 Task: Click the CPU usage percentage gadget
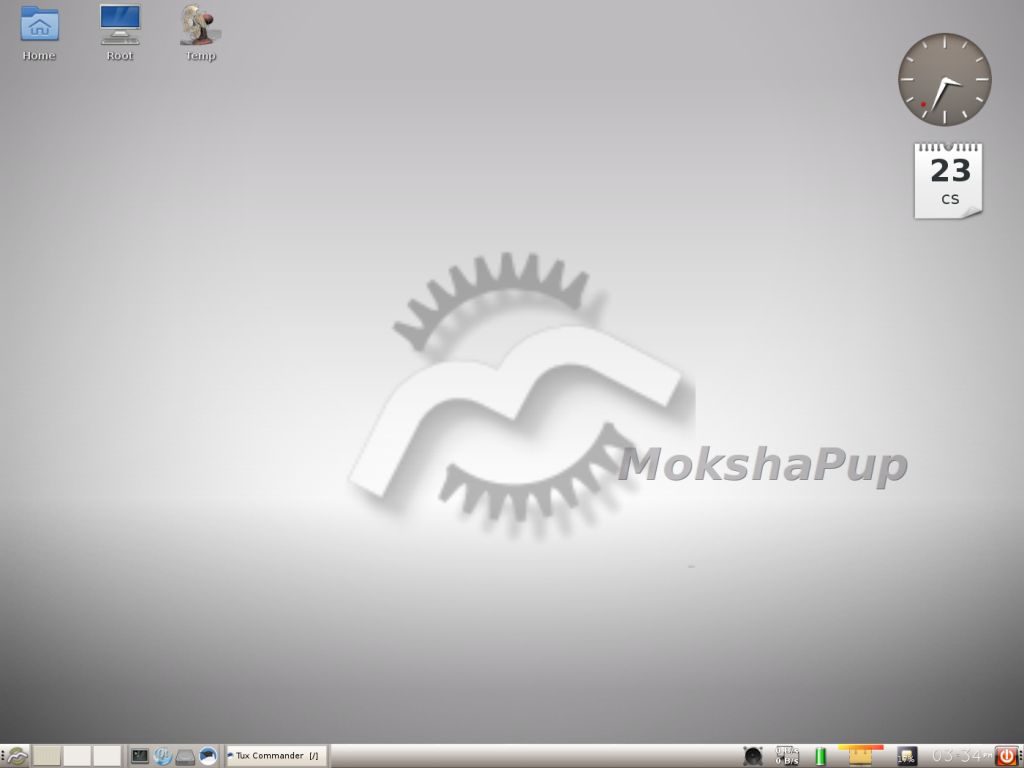[x=906, y=756]
